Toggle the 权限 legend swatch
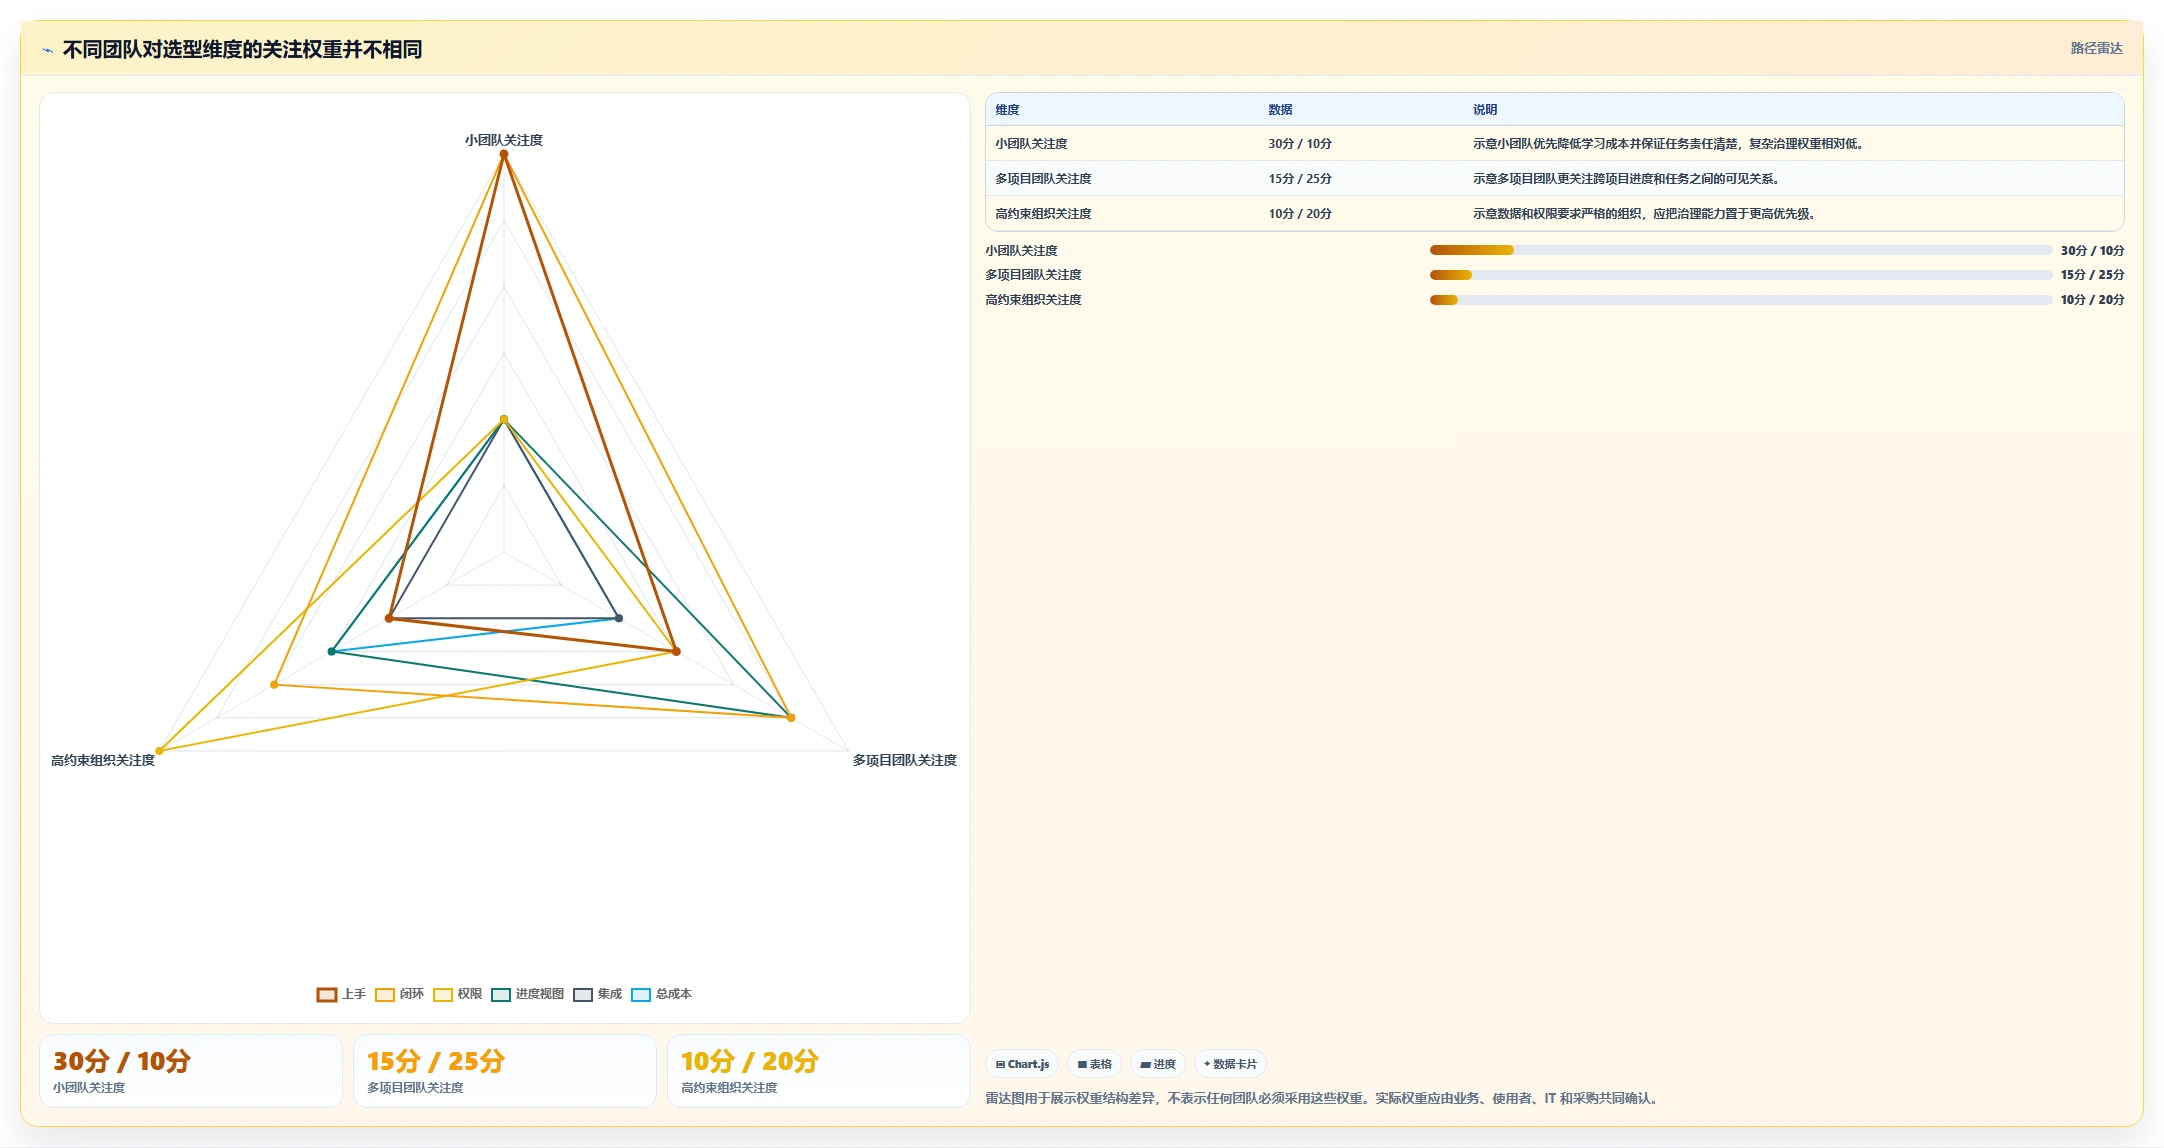This screenshot has width=2164, height=1148. 442,994
